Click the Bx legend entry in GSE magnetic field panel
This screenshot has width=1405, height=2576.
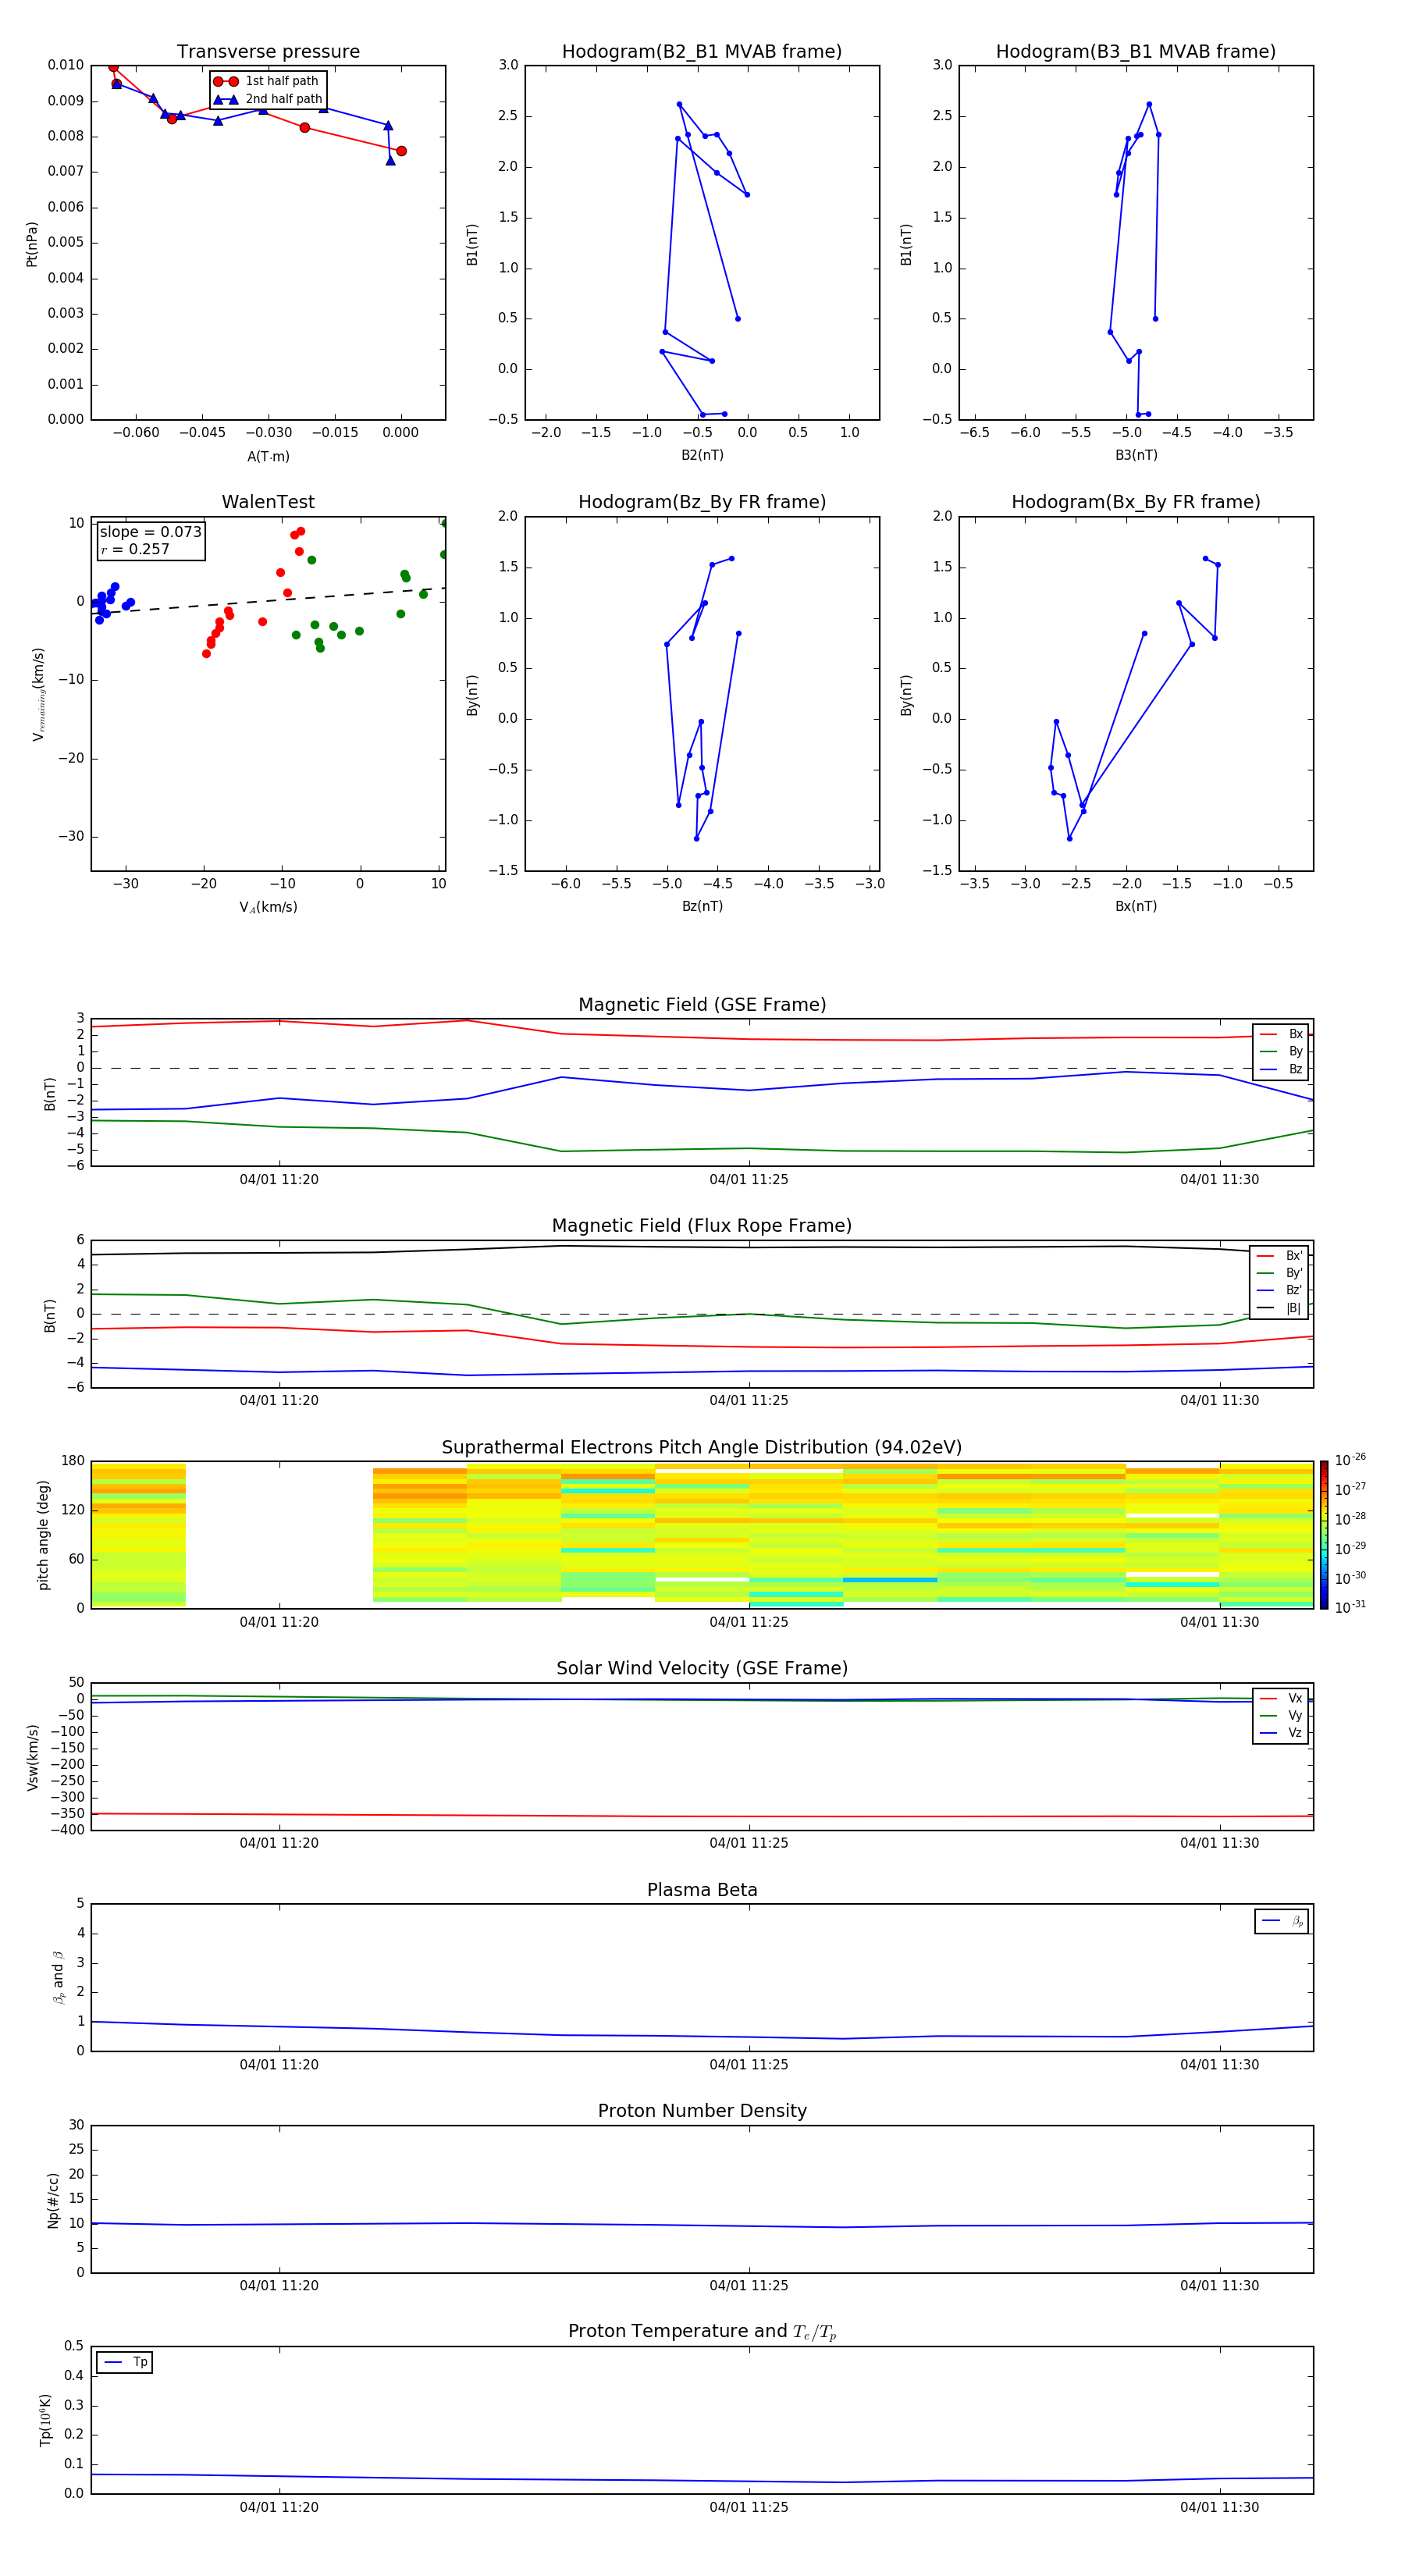pos(1281,1034)
